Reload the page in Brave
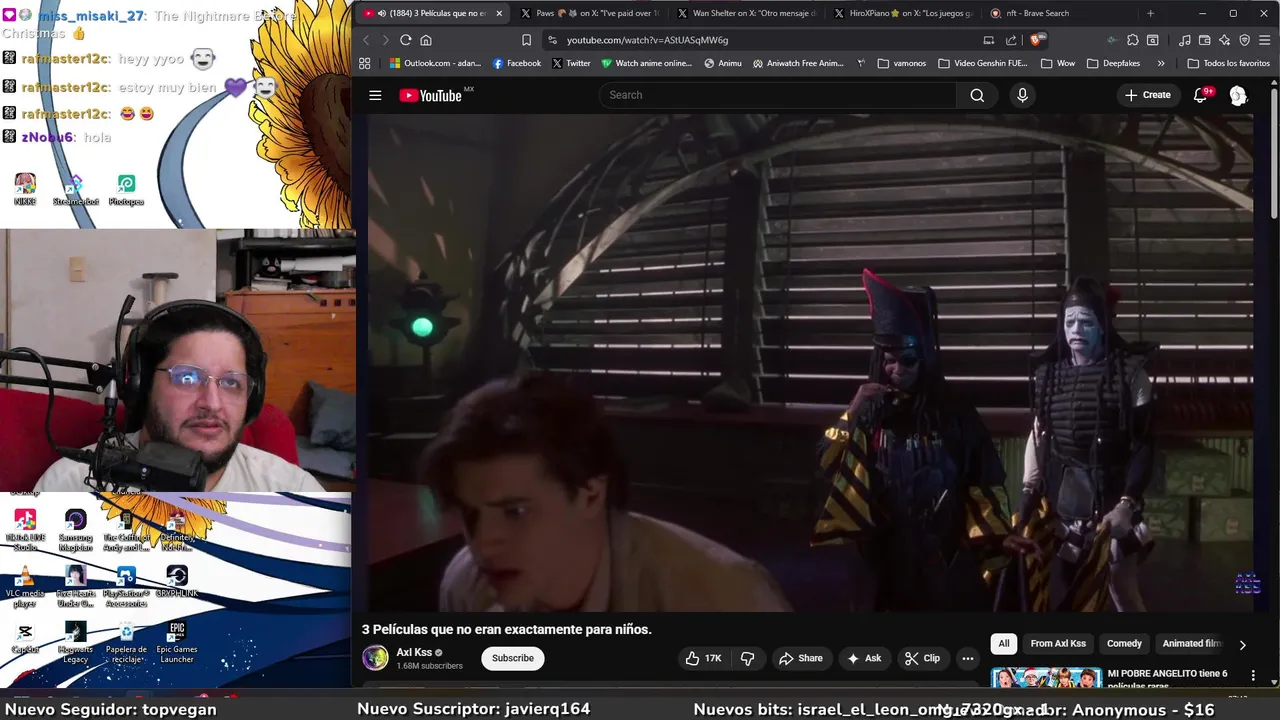 pos(405,40)
